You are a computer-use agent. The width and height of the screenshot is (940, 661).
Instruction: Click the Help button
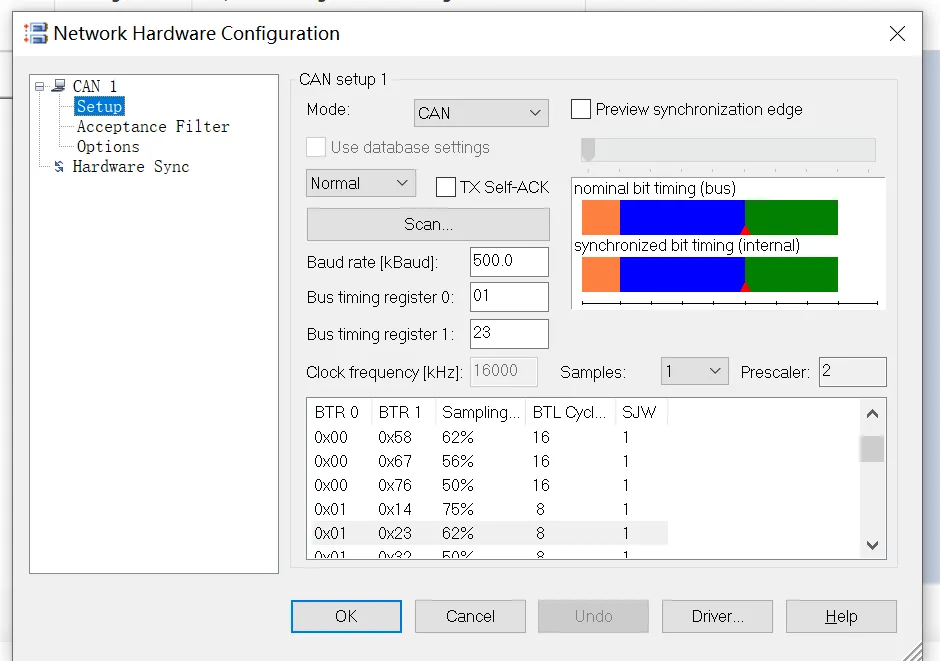(841, 616)
